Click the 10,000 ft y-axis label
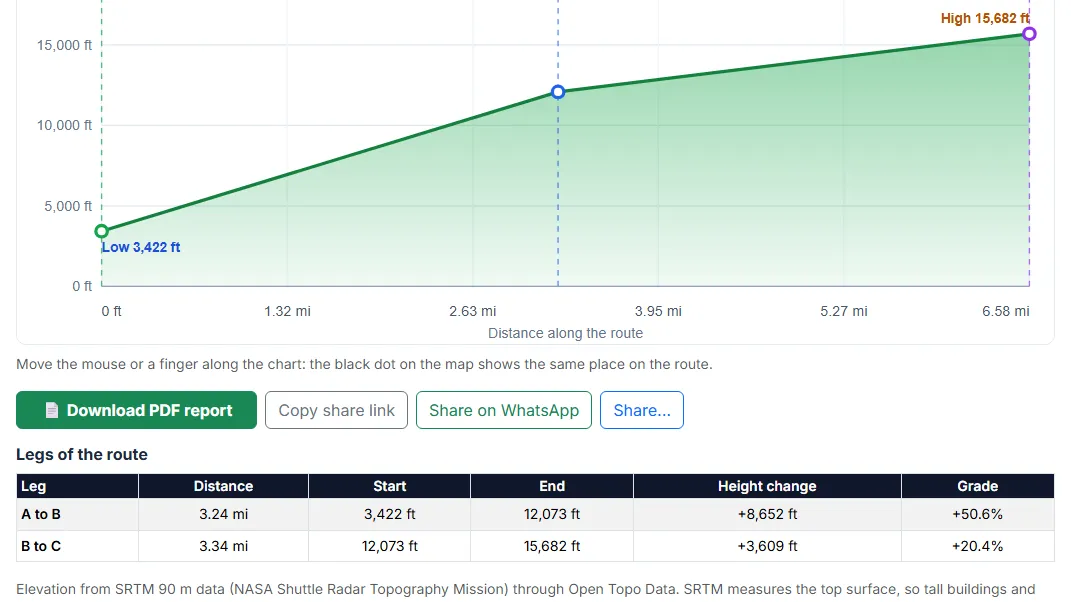 (x=64, y=125)
